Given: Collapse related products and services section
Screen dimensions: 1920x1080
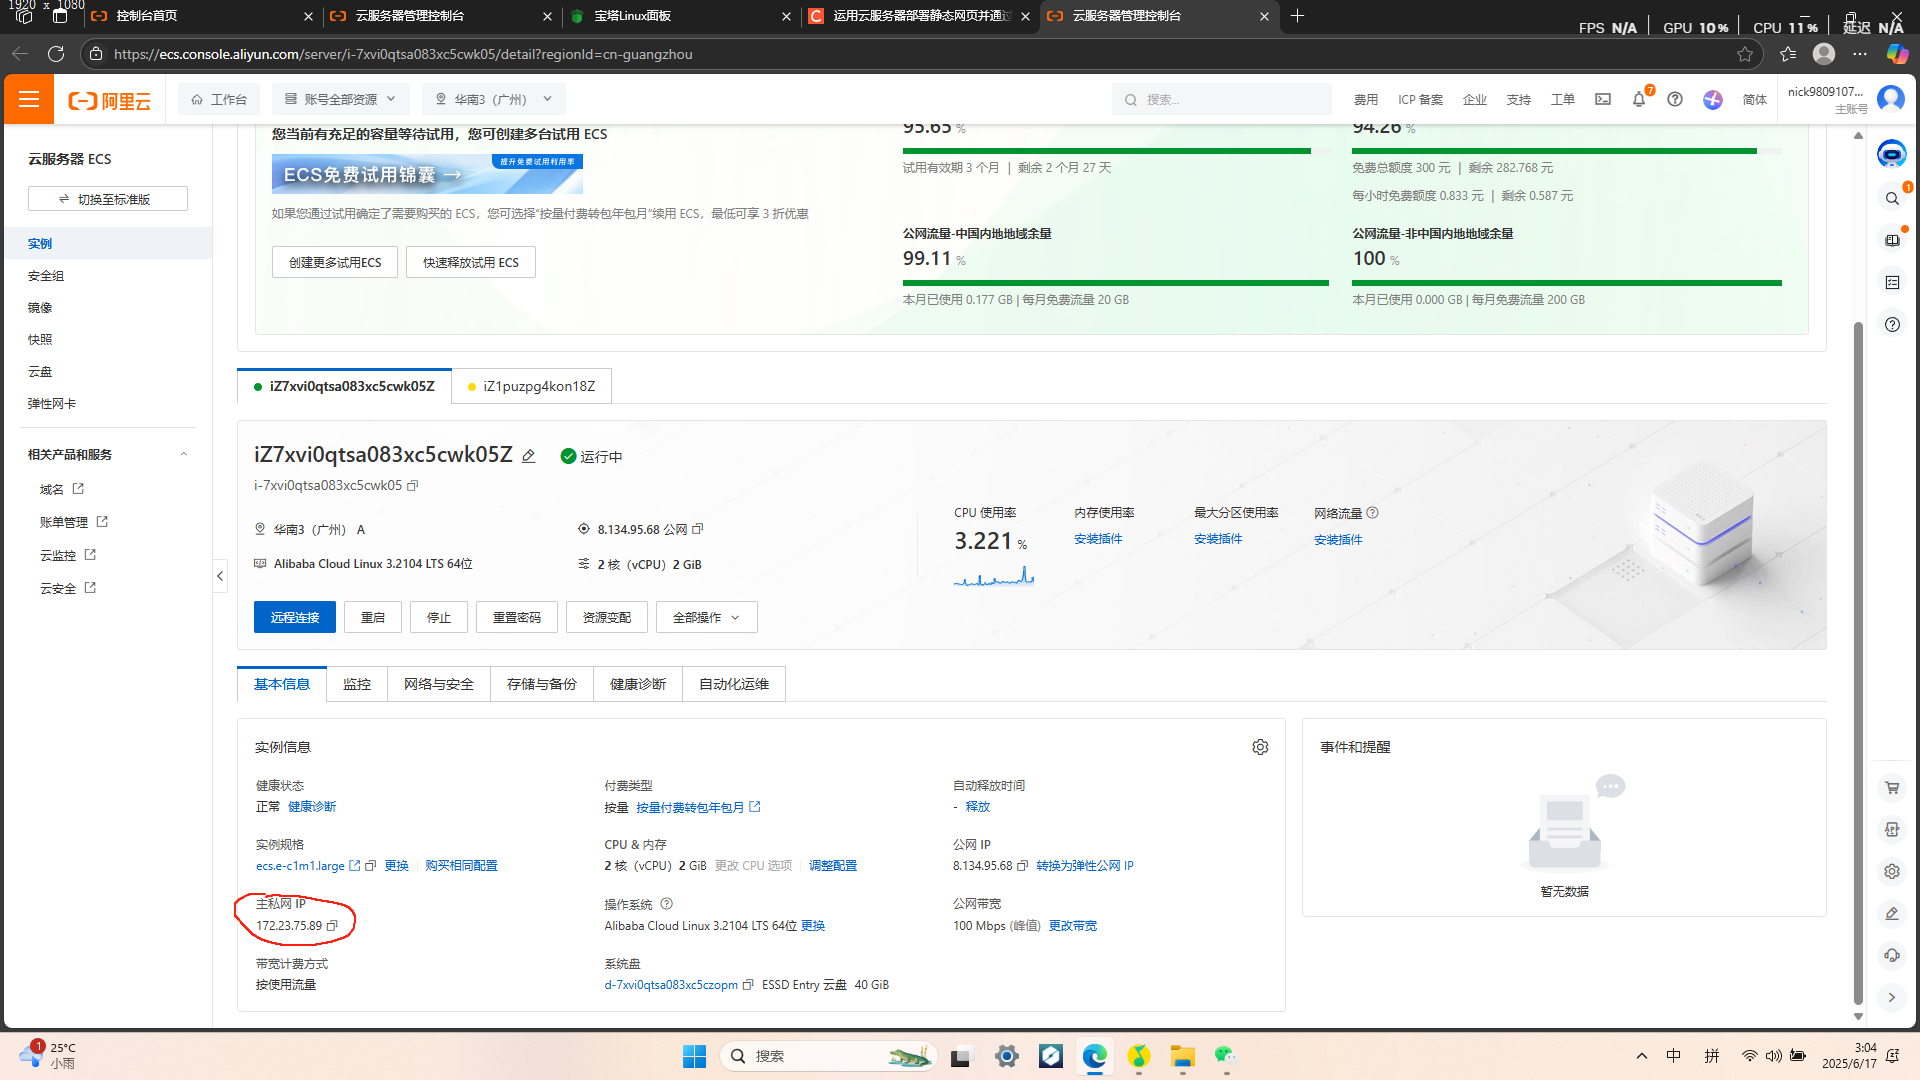Looking at the screenshot, I should (184, 454).
